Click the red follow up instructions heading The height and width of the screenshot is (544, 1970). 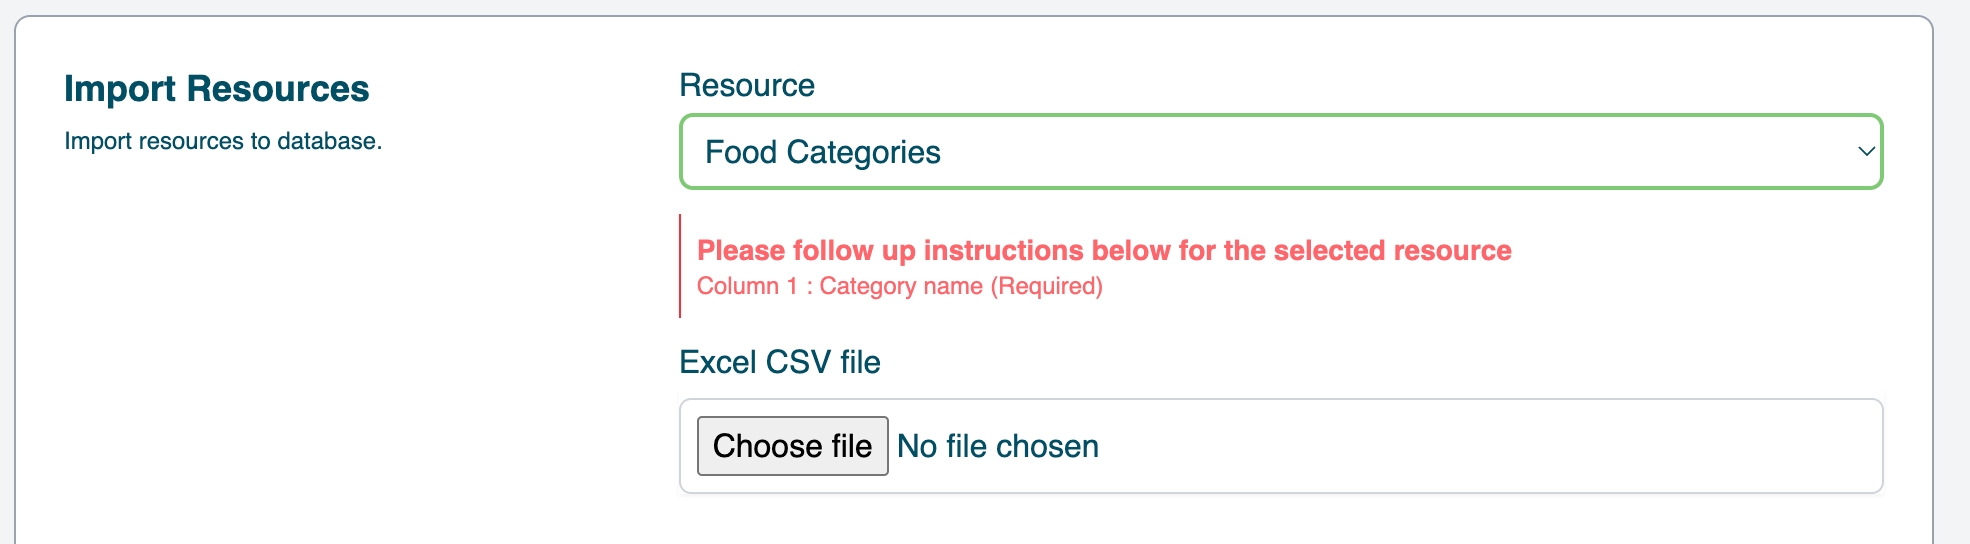coord(1103,250)
